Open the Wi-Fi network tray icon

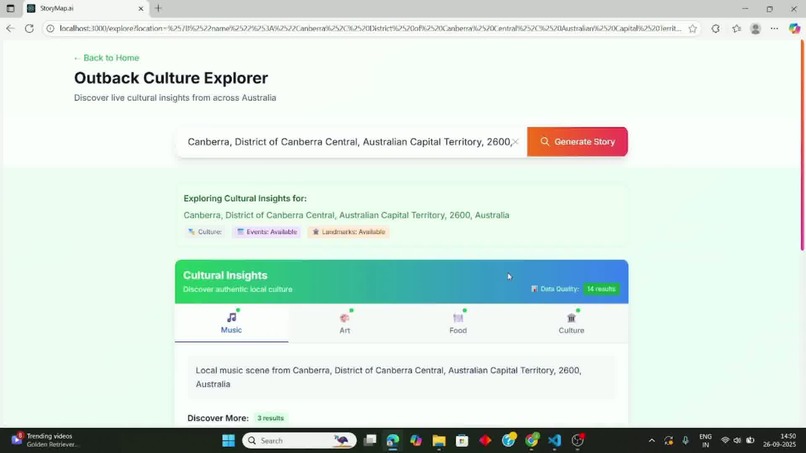tap(725, 441)
